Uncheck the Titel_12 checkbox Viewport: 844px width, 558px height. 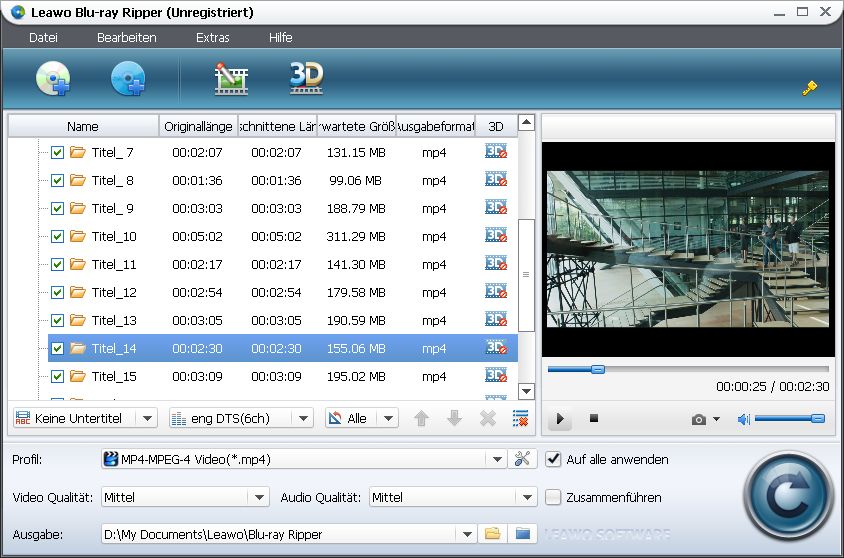[58, 292]
